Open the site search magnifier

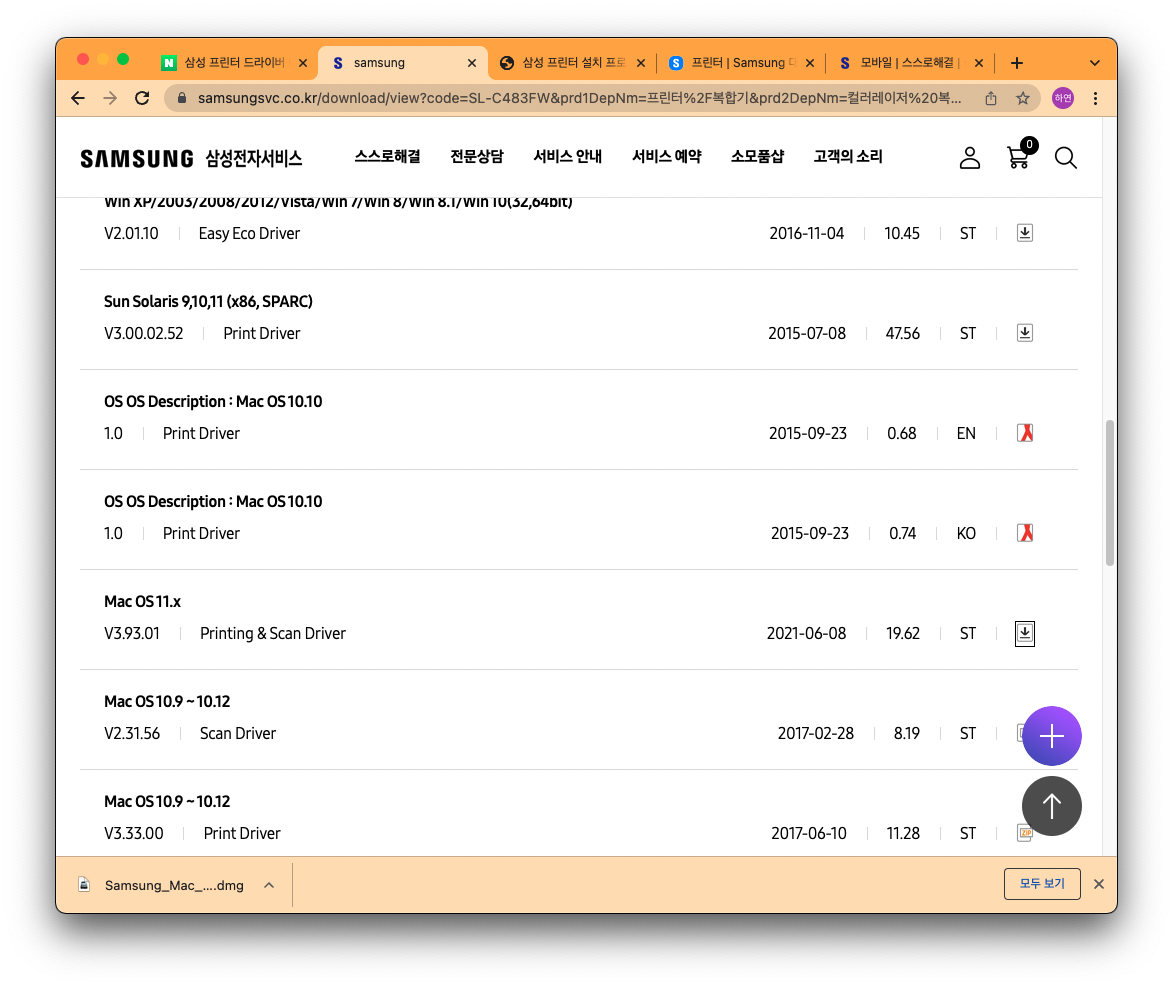[1065, 158]
